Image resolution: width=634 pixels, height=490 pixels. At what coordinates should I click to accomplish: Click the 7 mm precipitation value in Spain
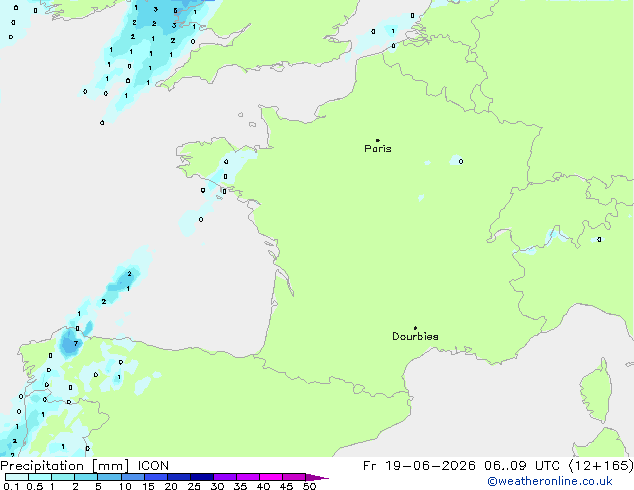point(75,344)
